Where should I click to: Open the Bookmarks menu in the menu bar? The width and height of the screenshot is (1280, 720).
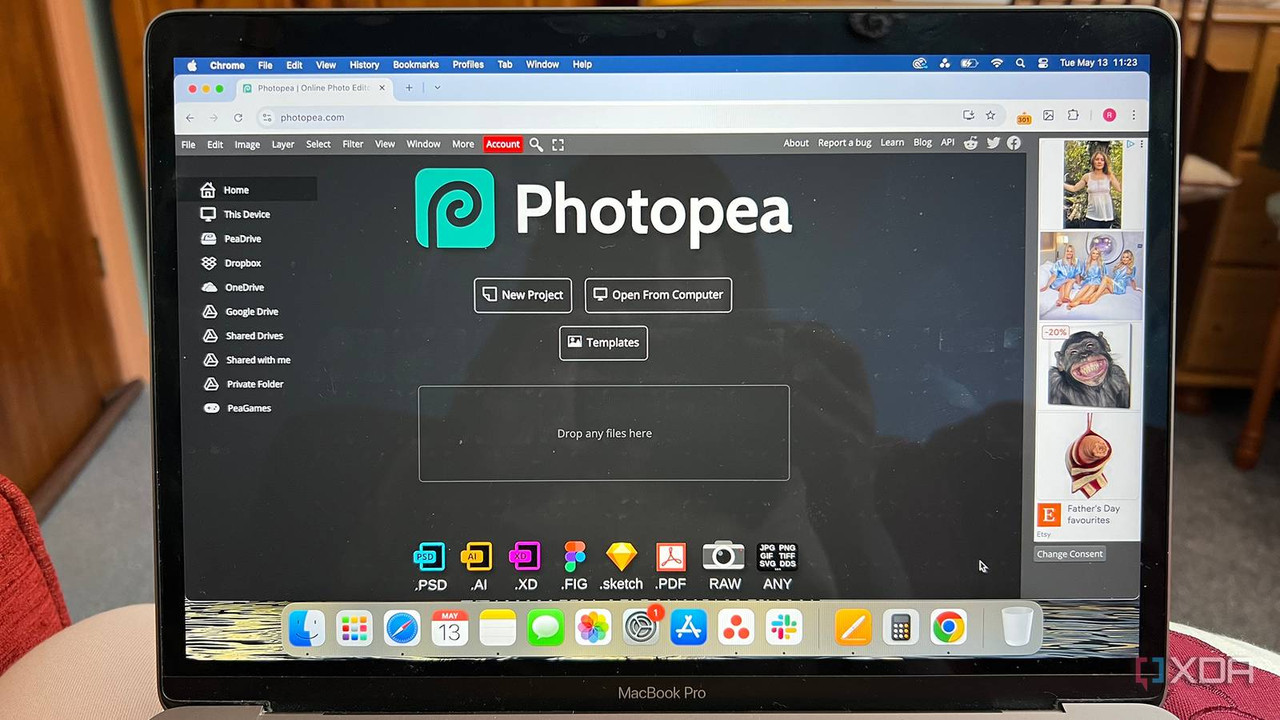[x=416, y=65]
